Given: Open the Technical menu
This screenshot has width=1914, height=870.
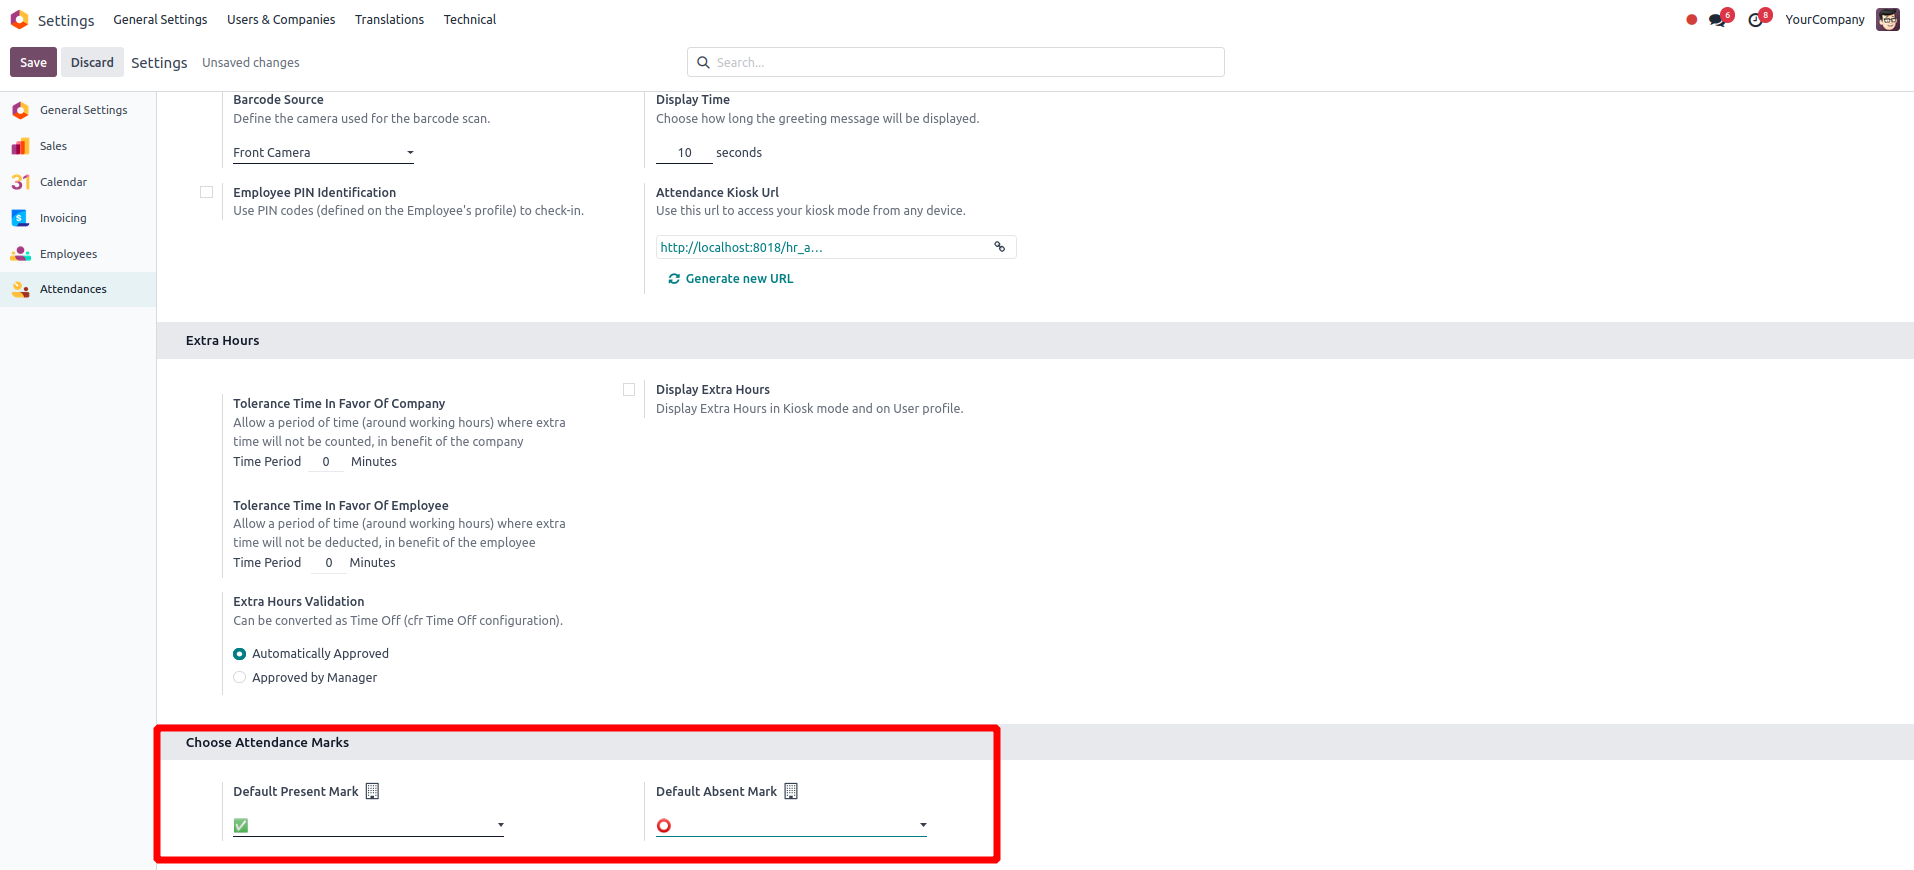Looking at the screenshot, I should tap(470, 20).
